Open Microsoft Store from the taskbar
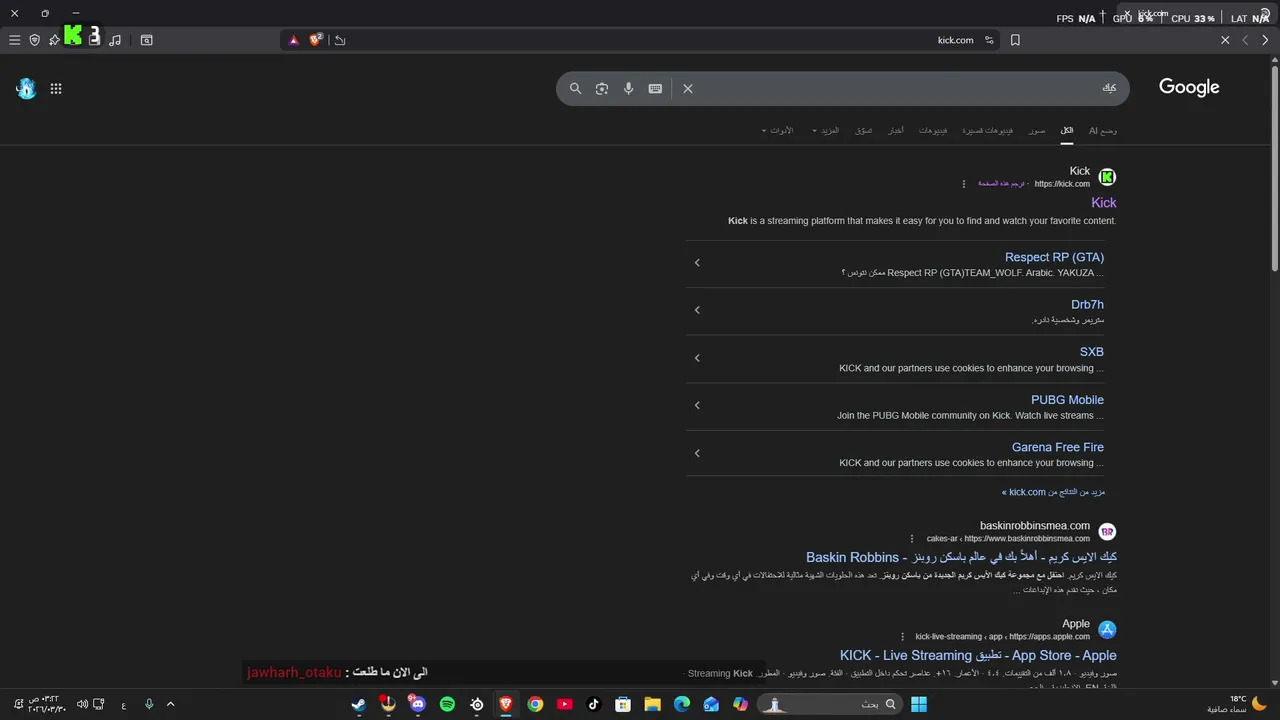The width and height of the screenshot is (1280, 720). (623, 704)
